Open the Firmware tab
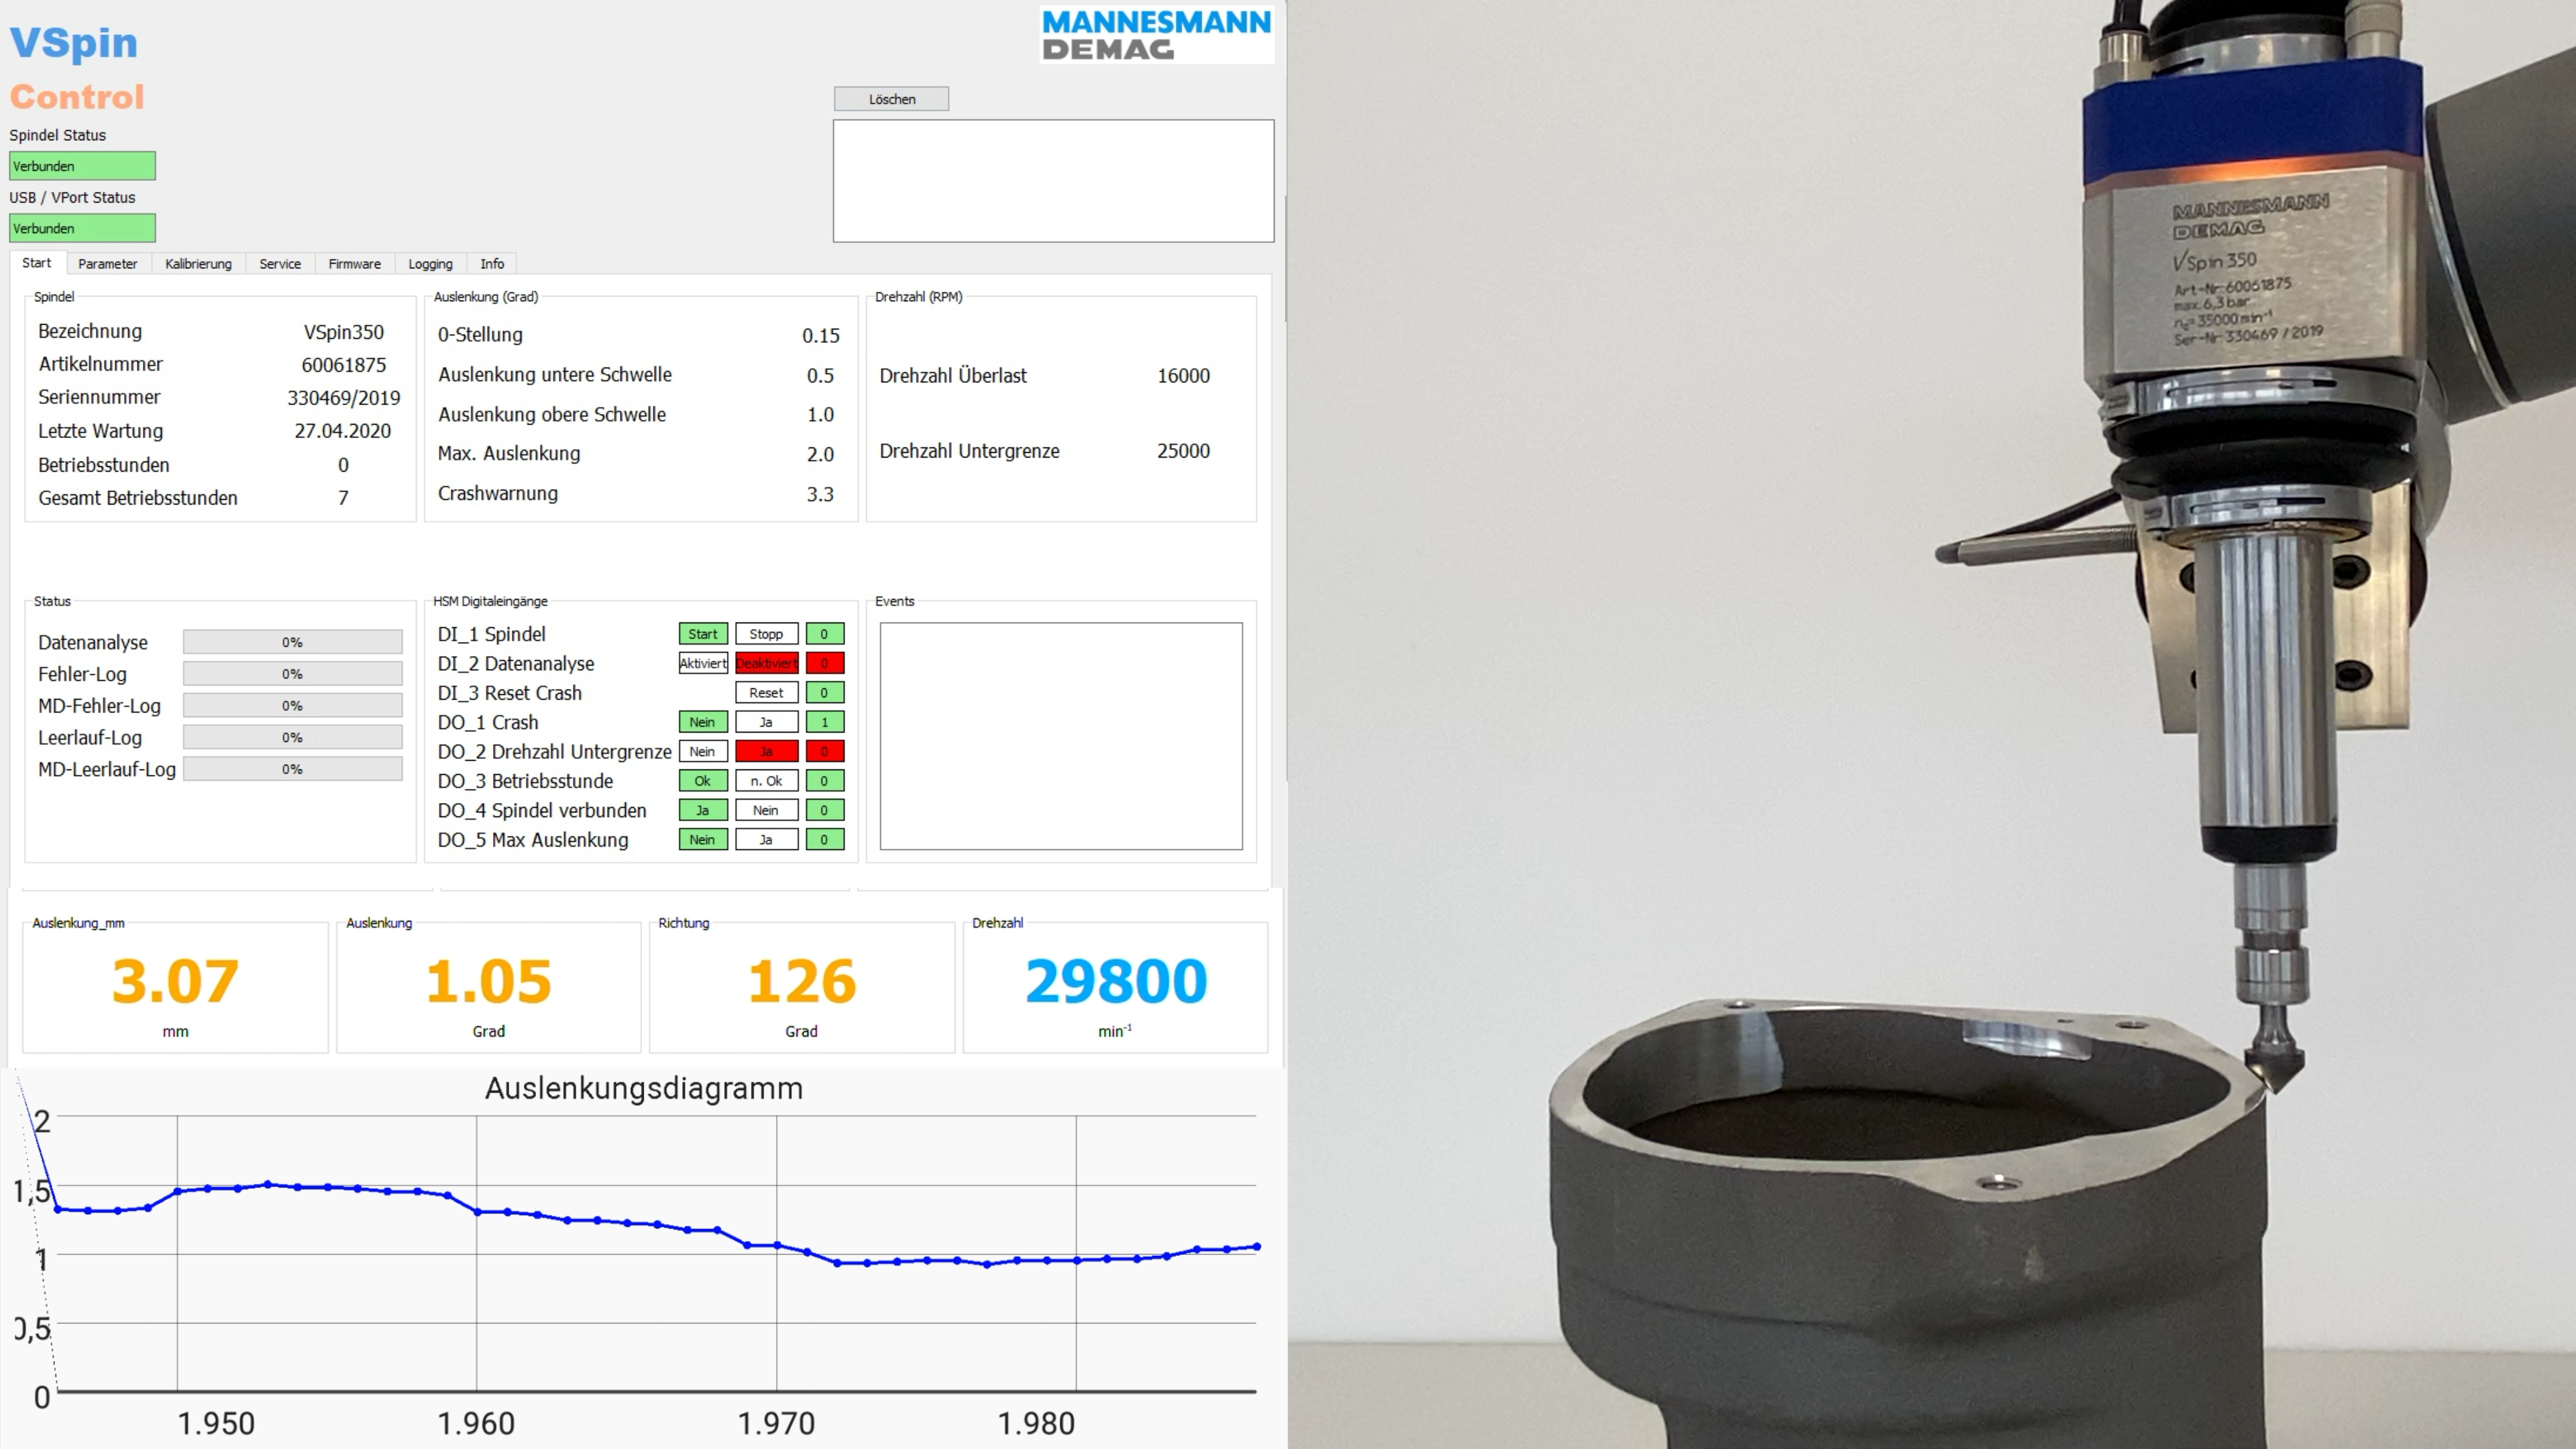2576x1449 pixels. click(x=355, y=264)
